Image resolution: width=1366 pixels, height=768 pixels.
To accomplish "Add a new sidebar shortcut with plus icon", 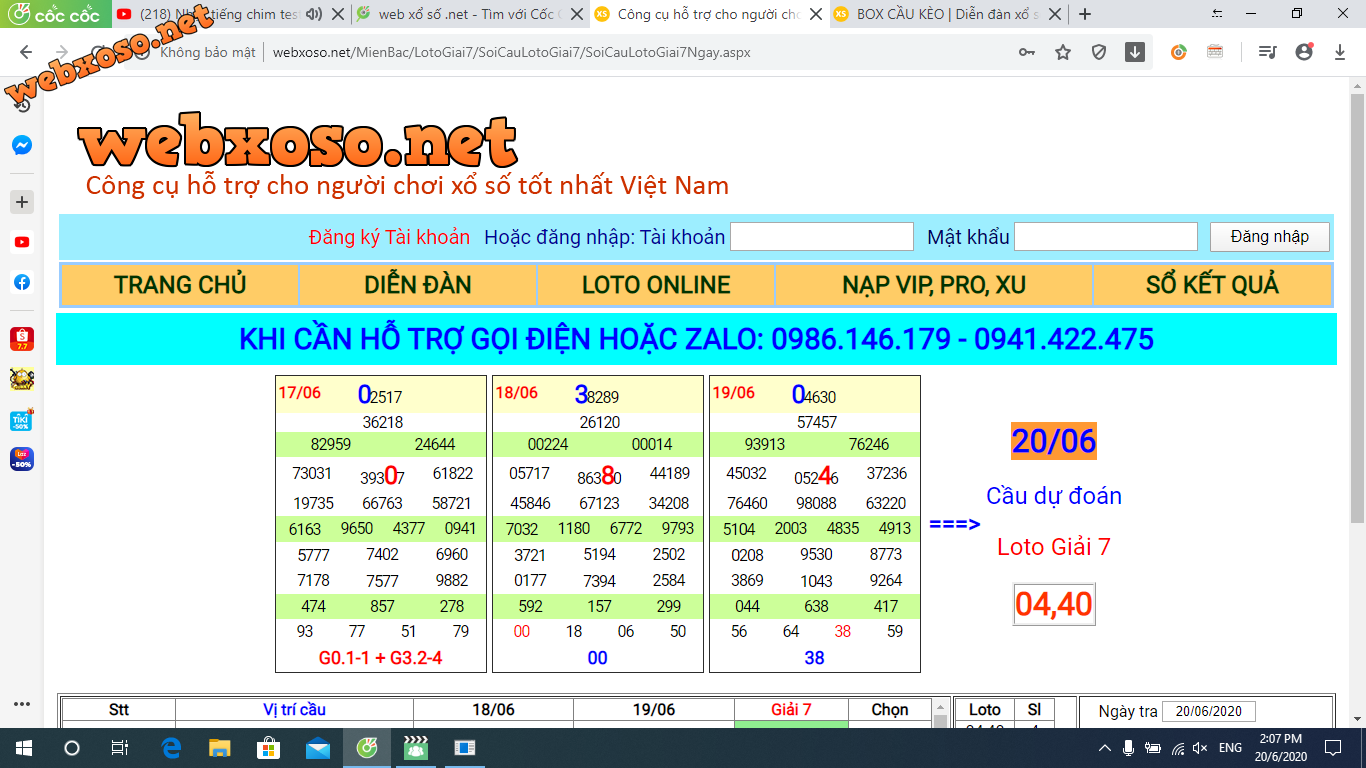I will coord(22,202).
